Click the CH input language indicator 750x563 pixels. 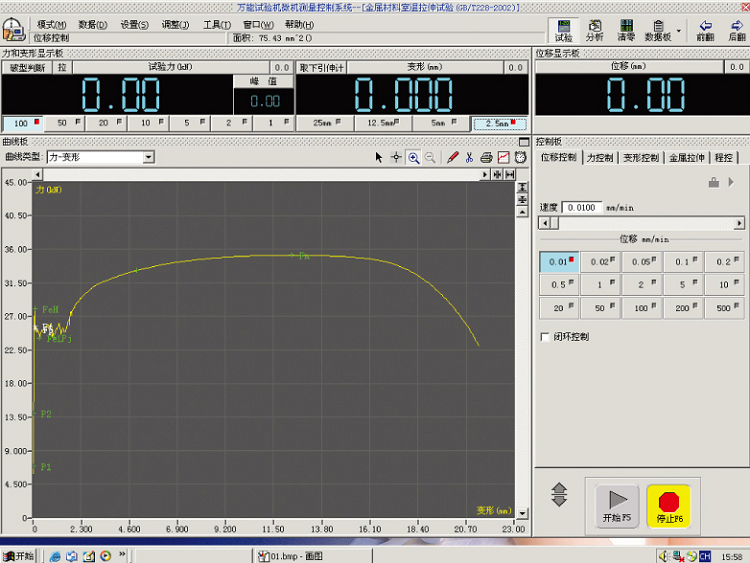[x=705, y=556]
